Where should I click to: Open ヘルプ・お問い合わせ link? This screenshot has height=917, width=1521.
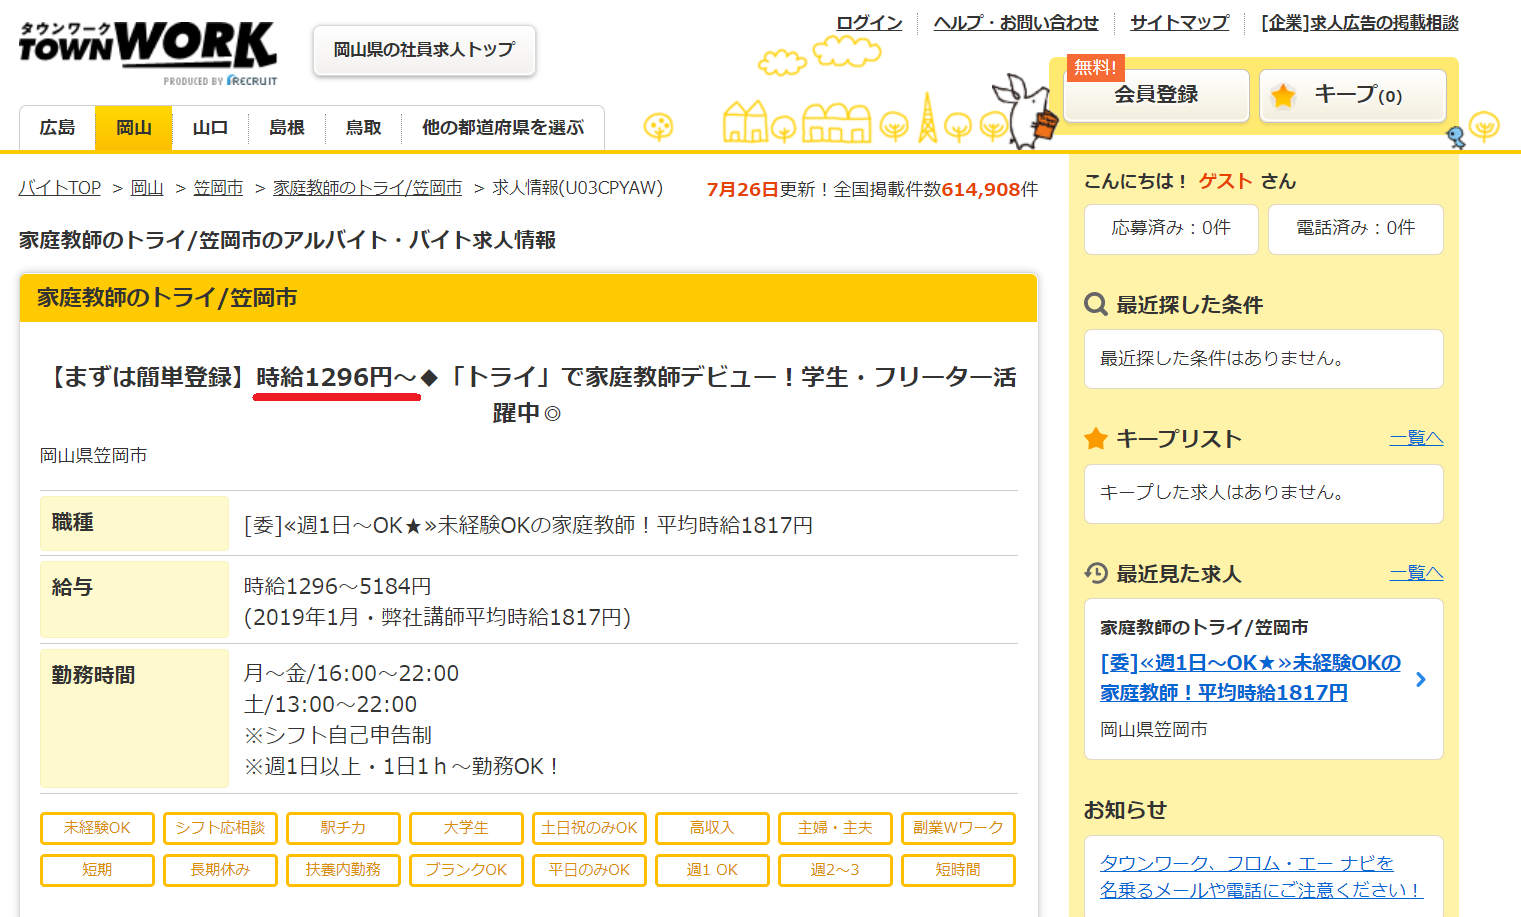click(x=1016, y=23)
